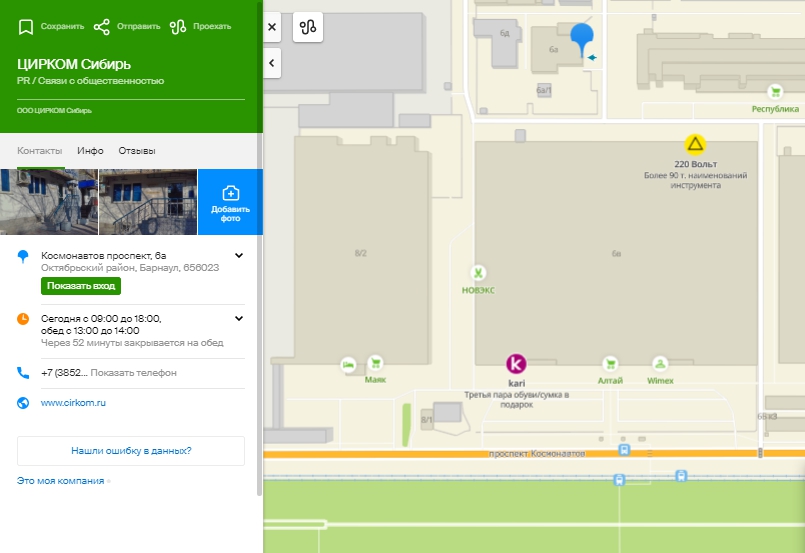Click the hotel bed marker near Маяк

[349, 365]
